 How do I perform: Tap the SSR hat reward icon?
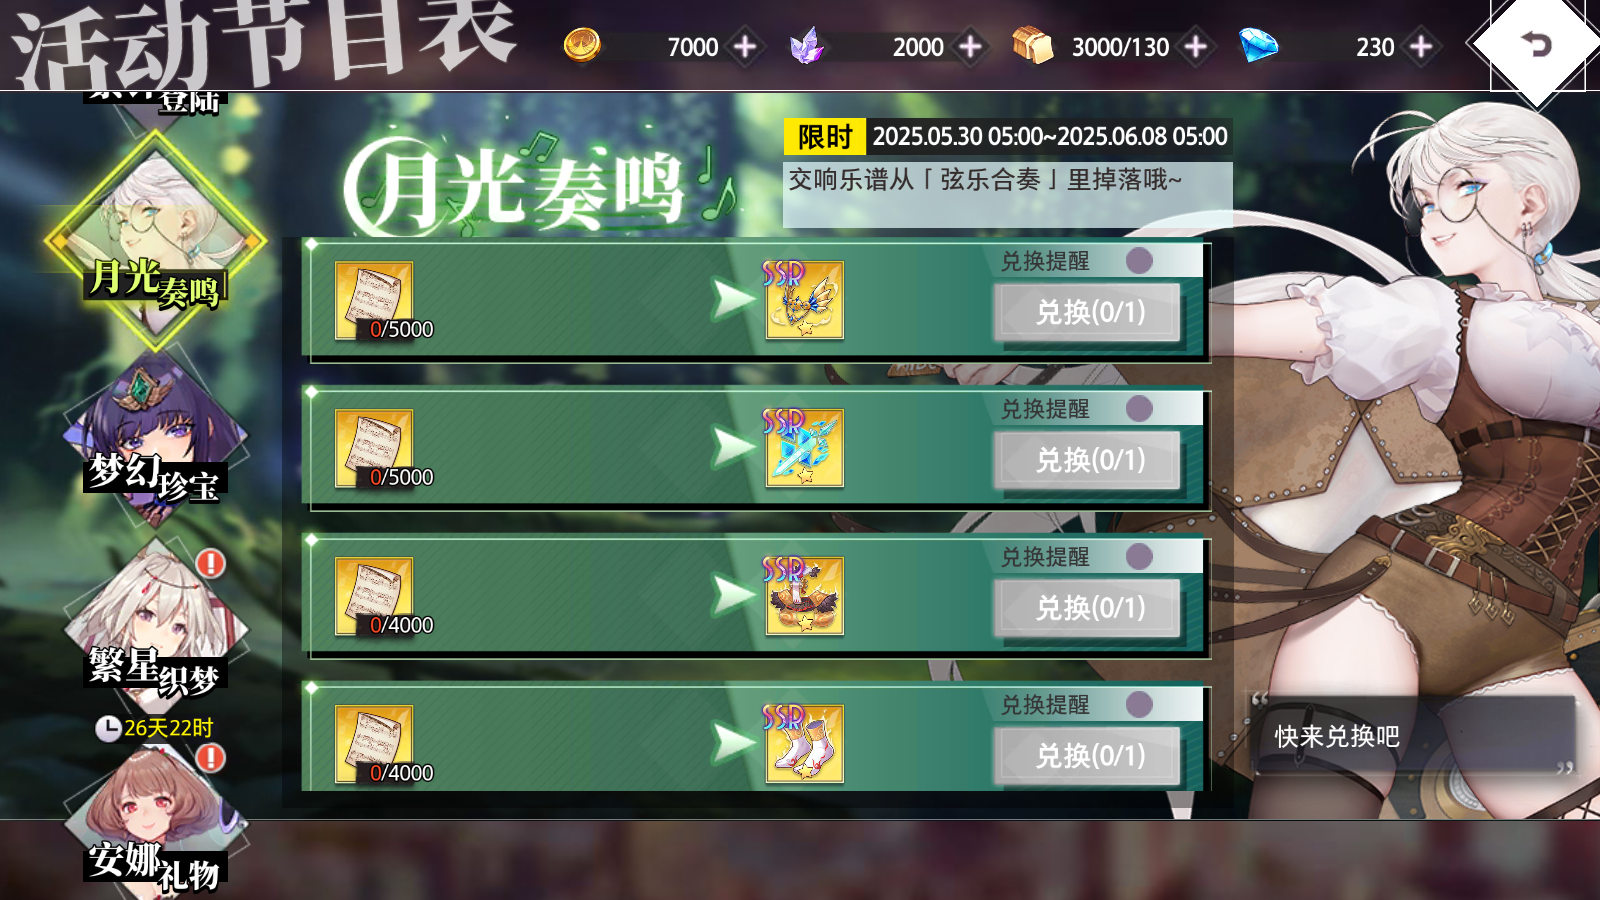click(804, 596)
